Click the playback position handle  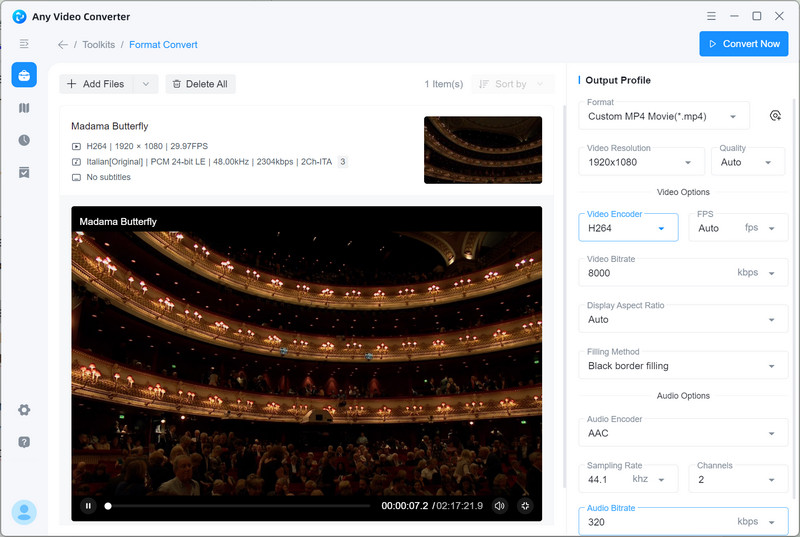pyautogui.click(x=108, y=506)
